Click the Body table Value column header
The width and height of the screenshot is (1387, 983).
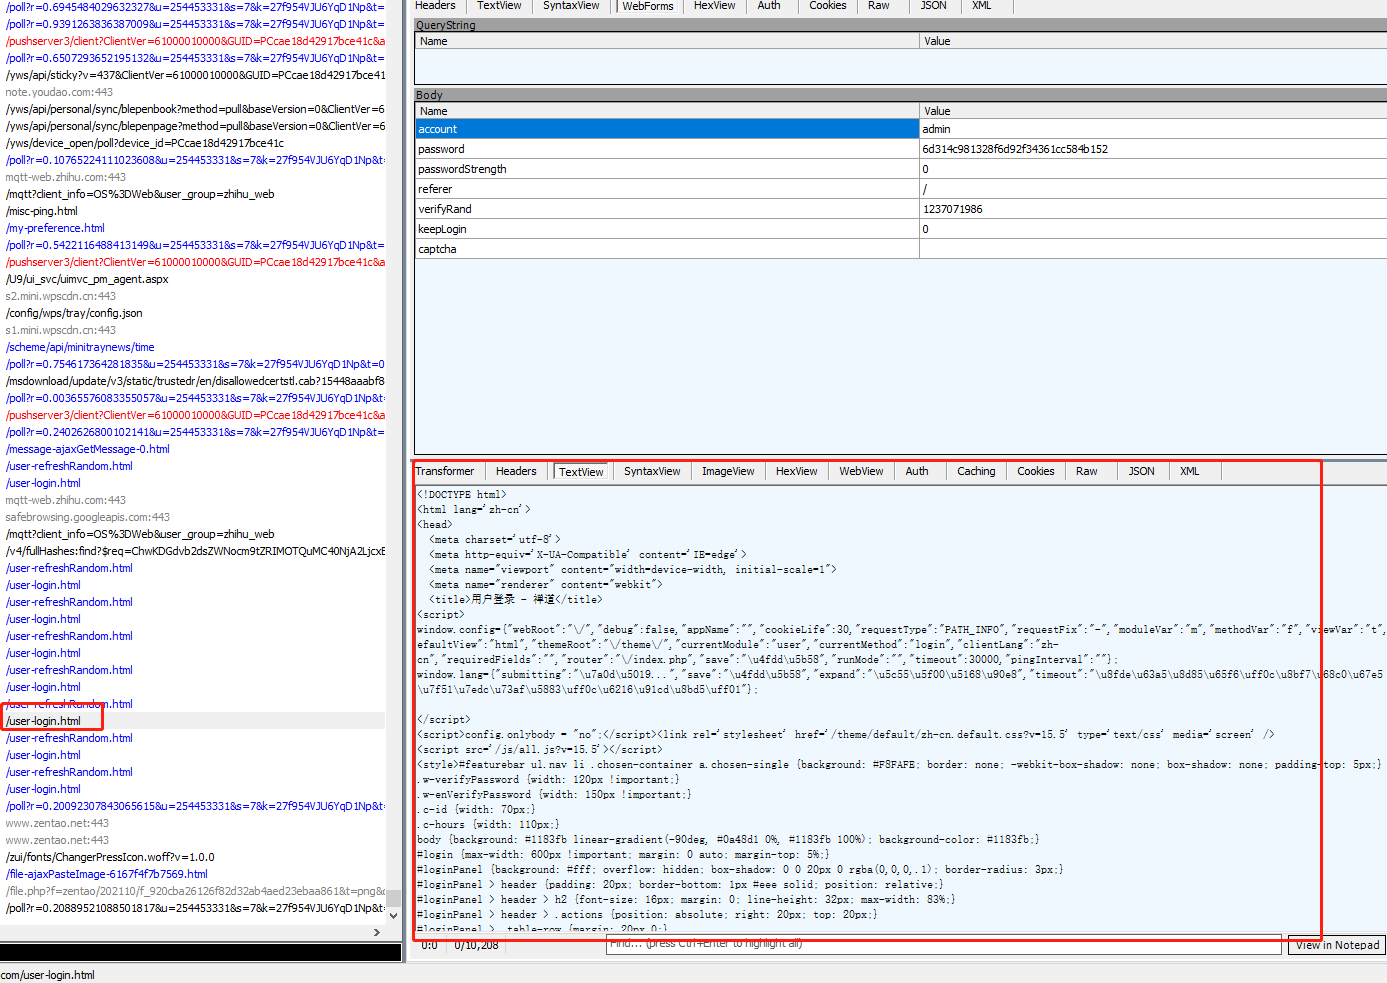[x=937, y=111]
